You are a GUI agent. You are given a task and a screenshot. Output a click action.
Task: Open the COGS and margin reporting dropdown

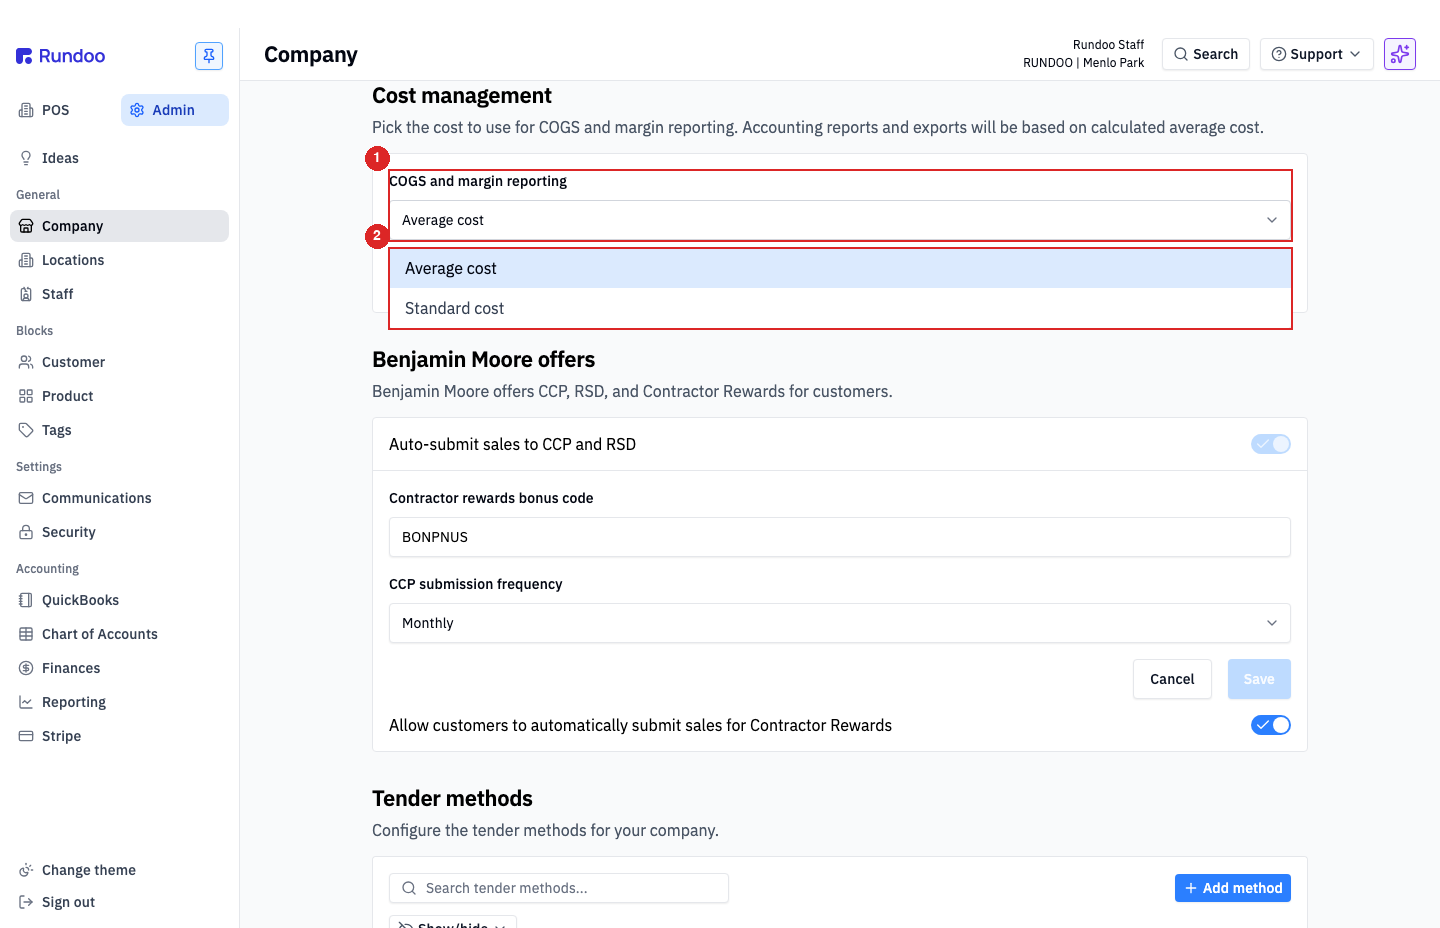pos(840,220)
